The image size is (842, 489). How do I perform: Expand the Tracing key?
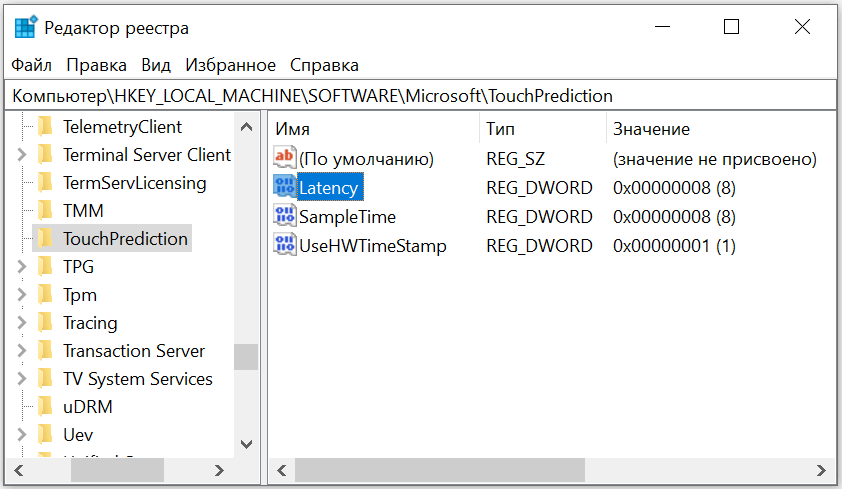pos(22,323)
